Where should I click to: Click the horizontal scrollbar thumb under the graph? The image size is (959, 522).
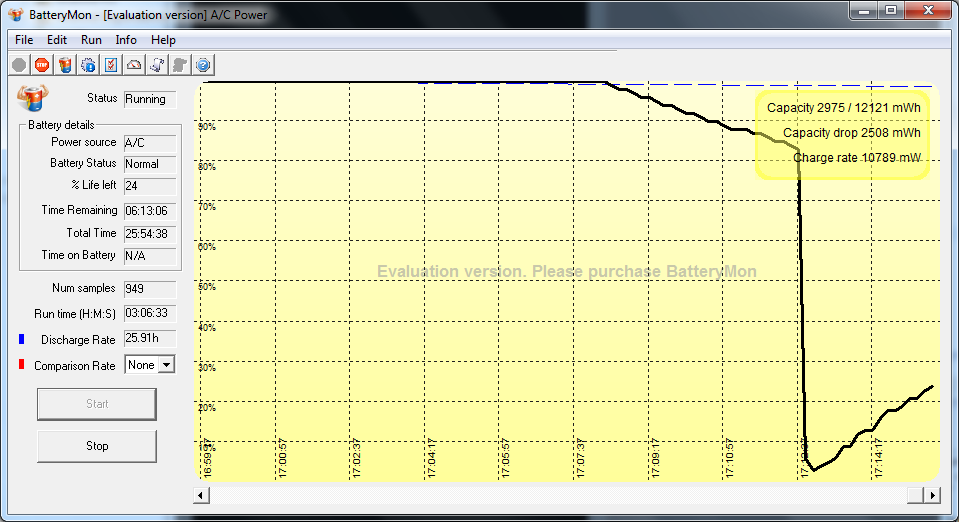[915, 495]
